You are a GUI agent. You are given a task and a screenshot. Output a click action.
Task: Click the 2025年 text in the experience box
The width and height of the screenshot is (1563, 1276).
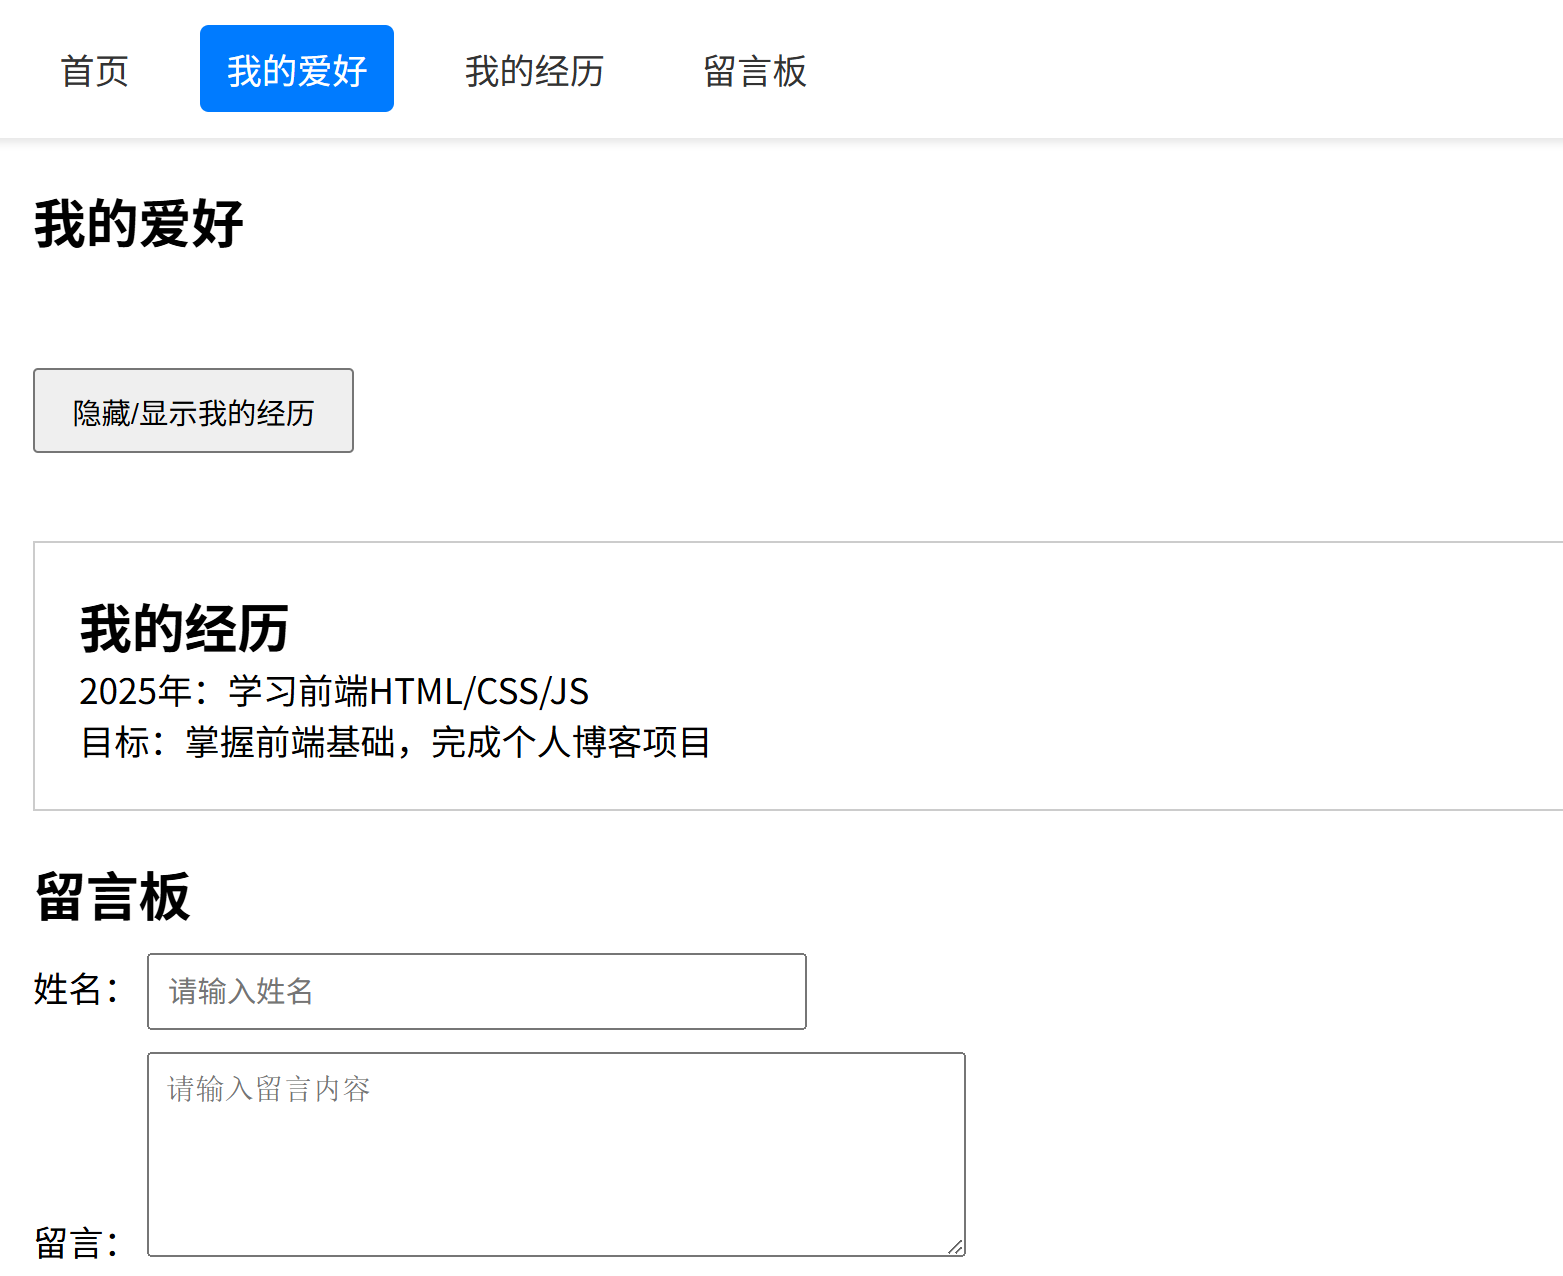point(135,691)
